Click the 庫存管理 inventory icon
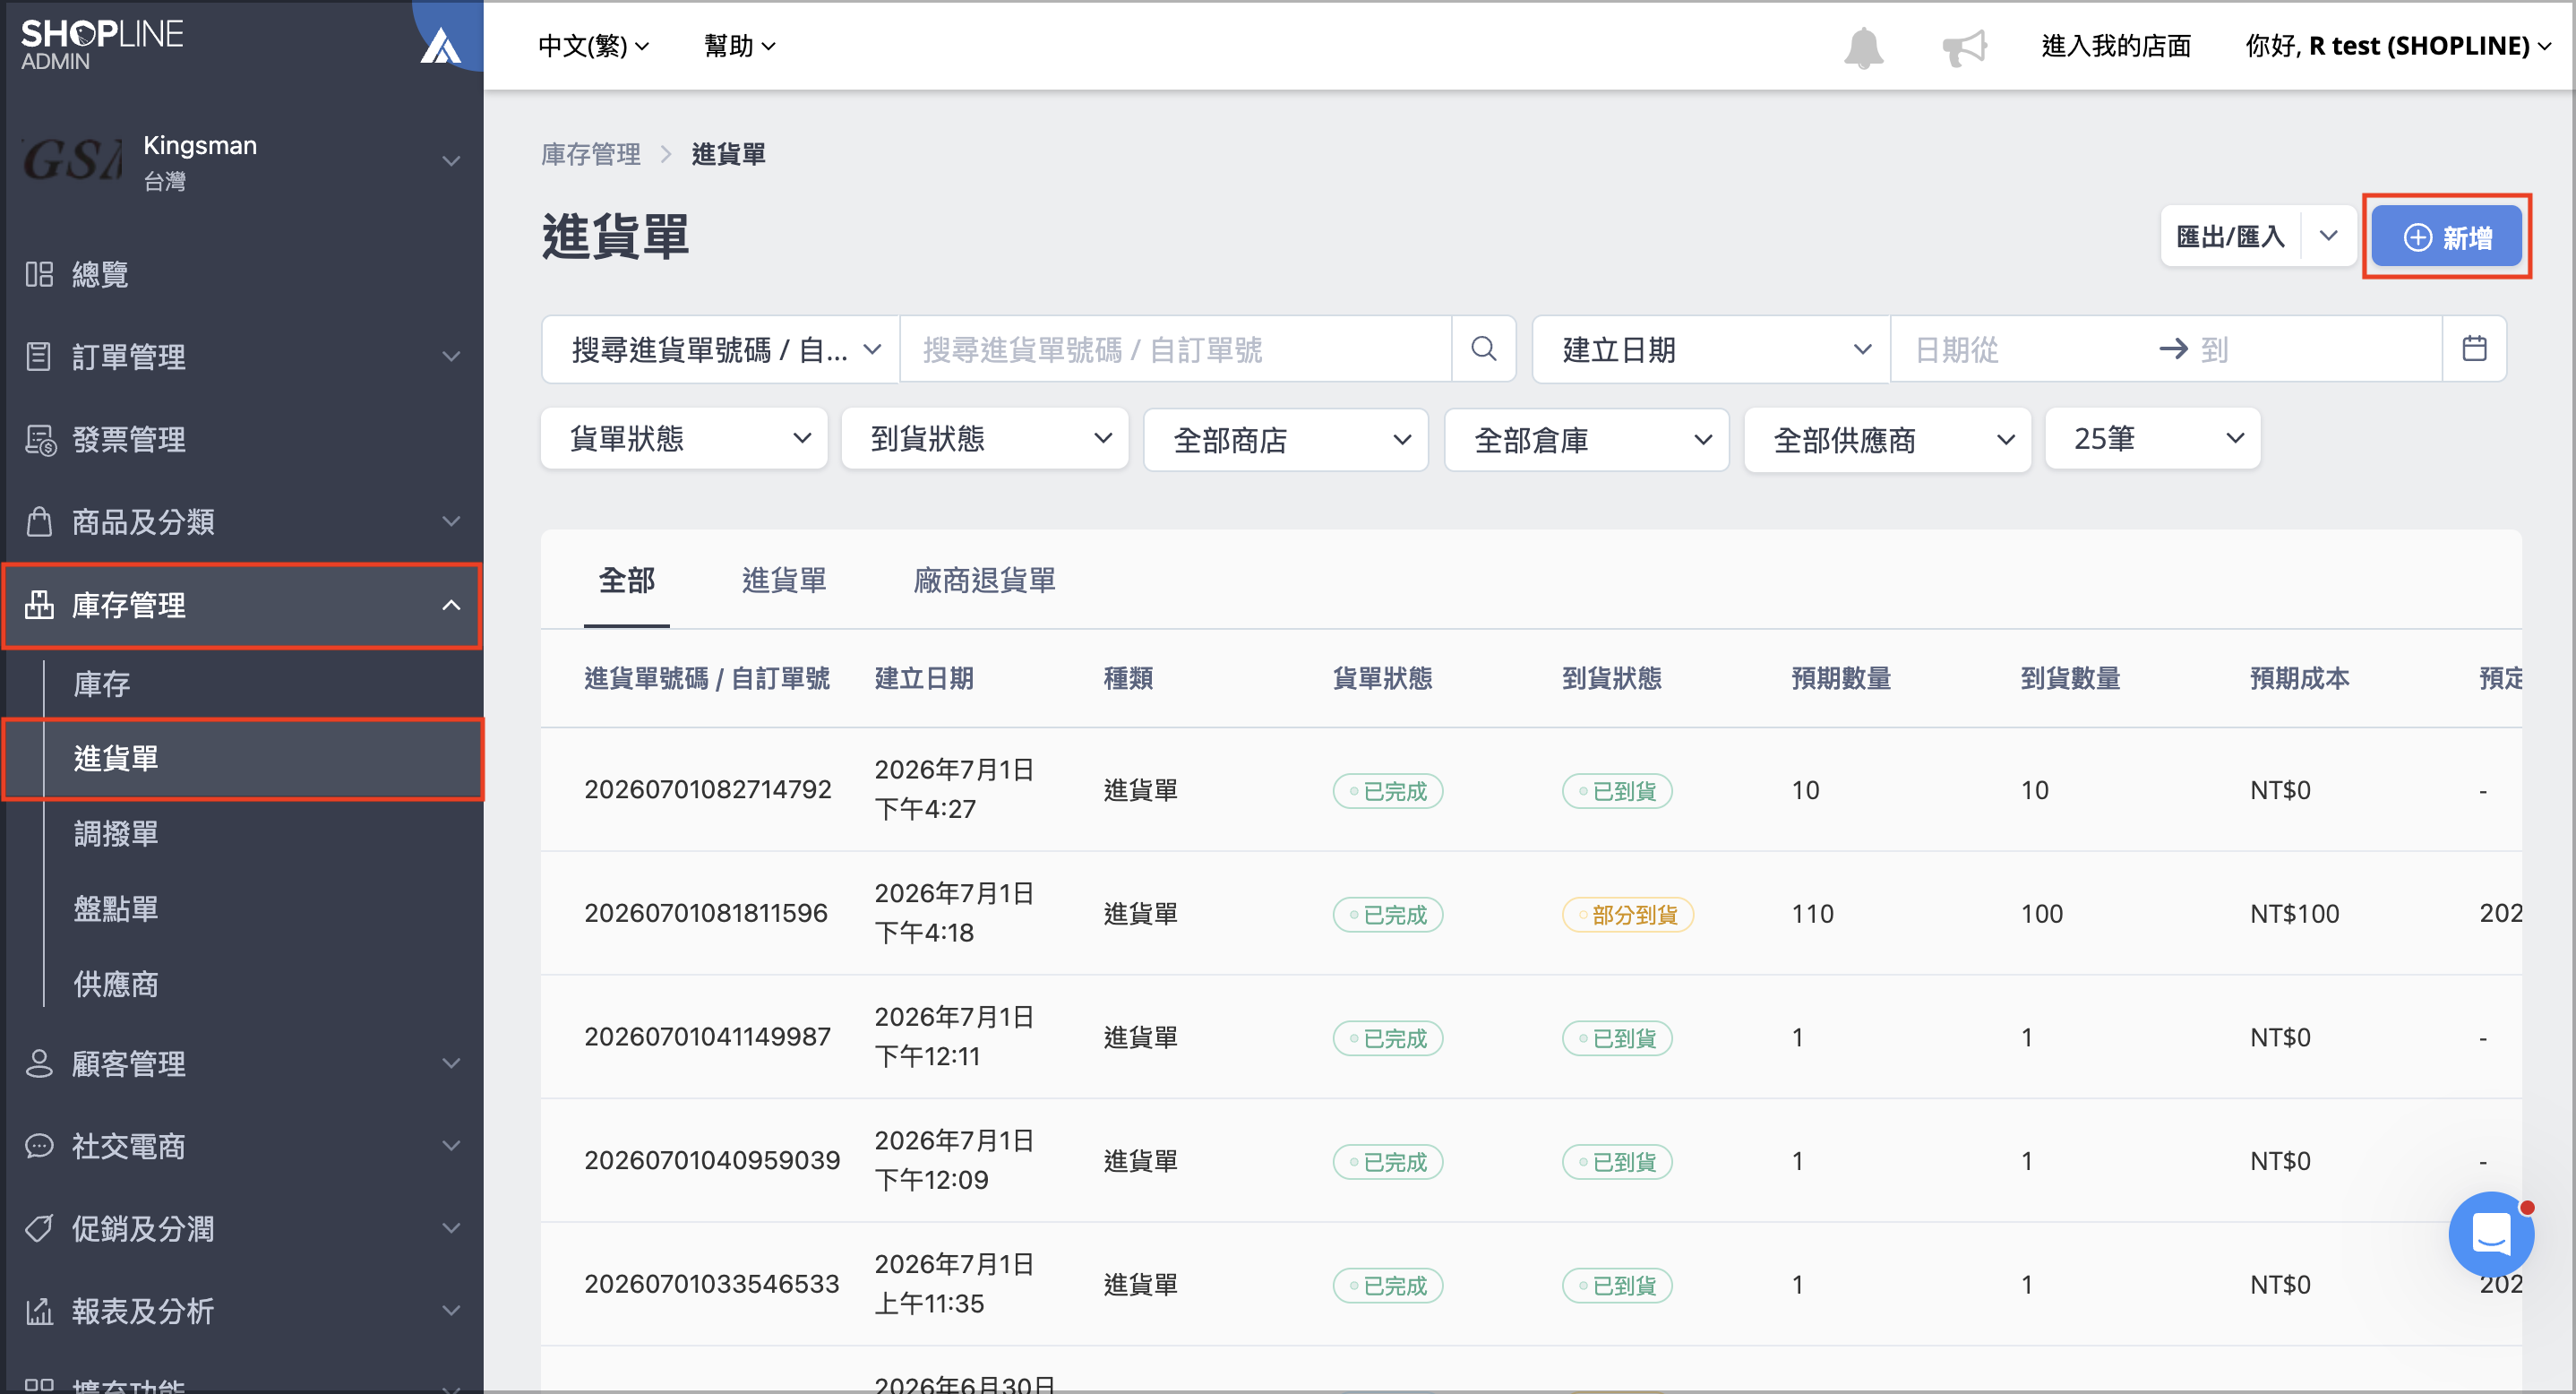This screenshot has height=1394, width=2576. click(x=39, y=605)
